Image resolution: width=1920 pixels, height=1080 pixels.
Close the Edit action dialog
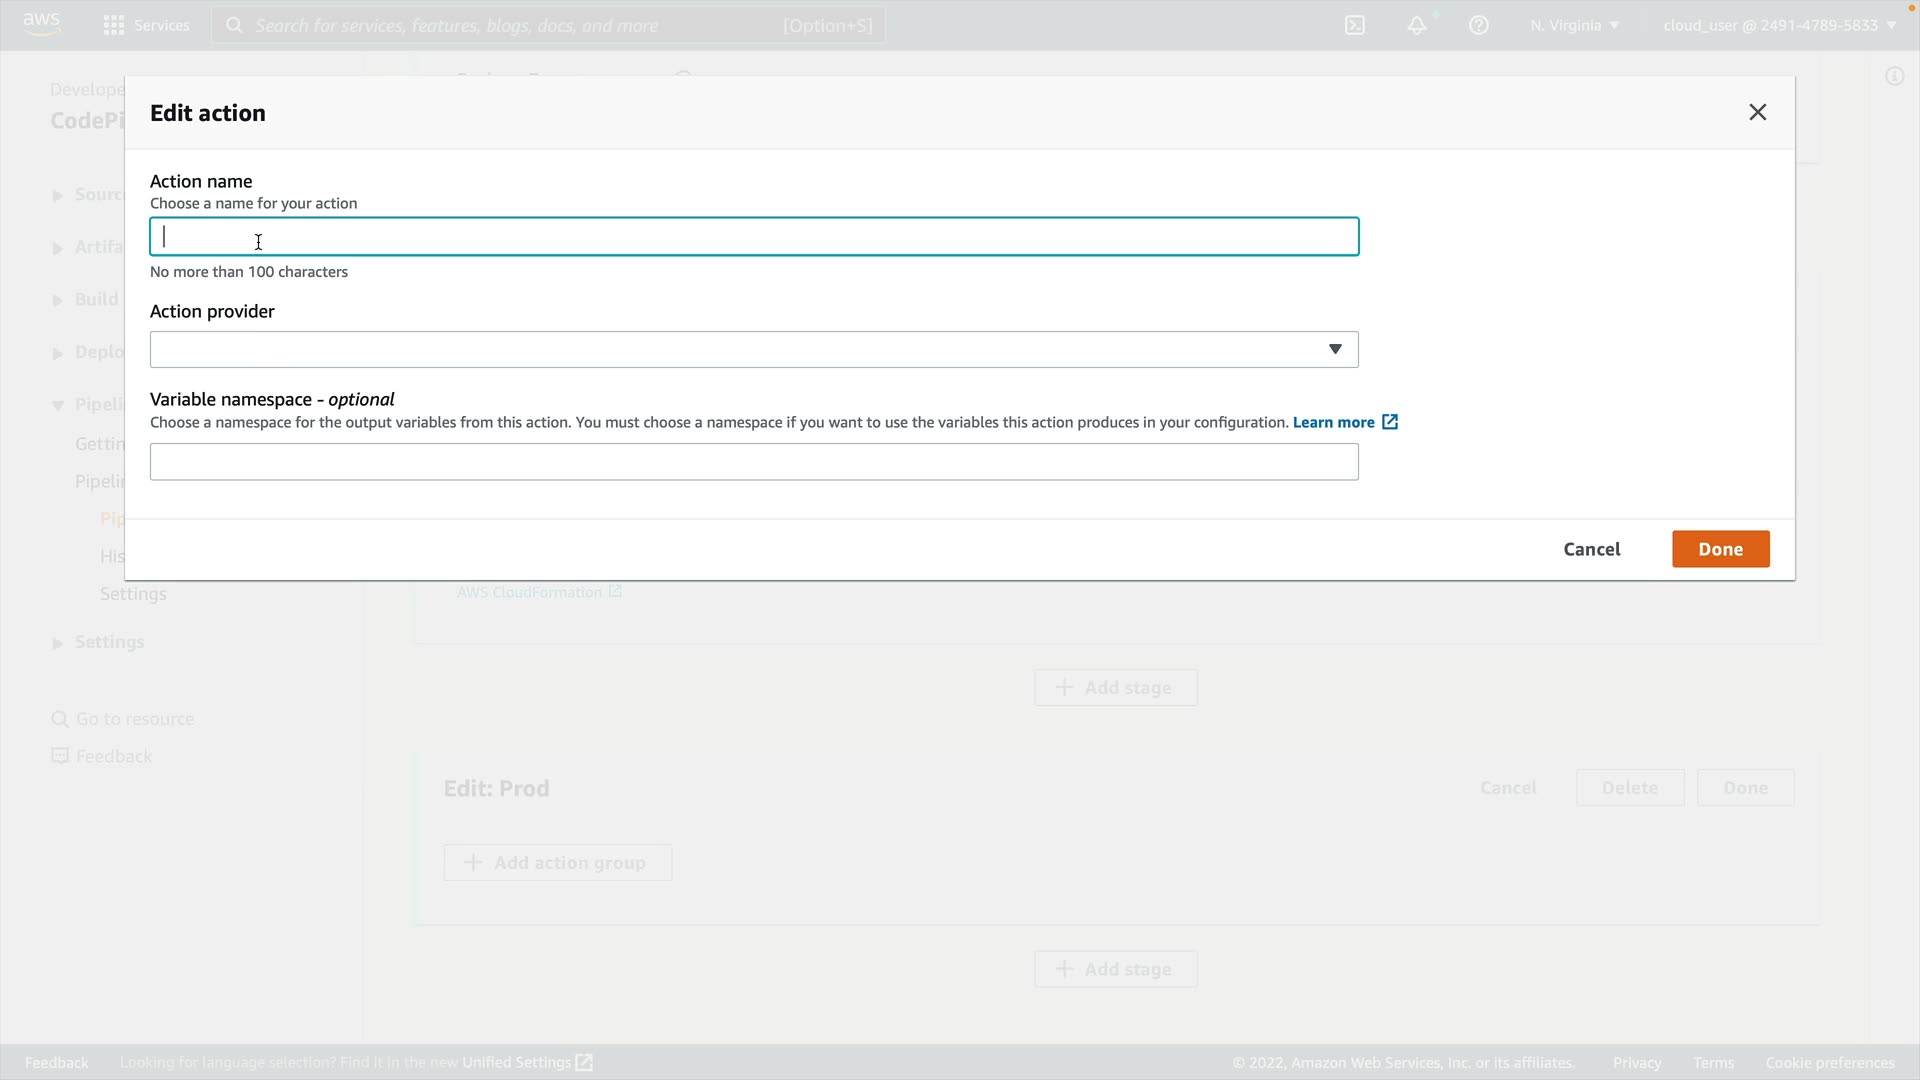(x=1757, y=112)
